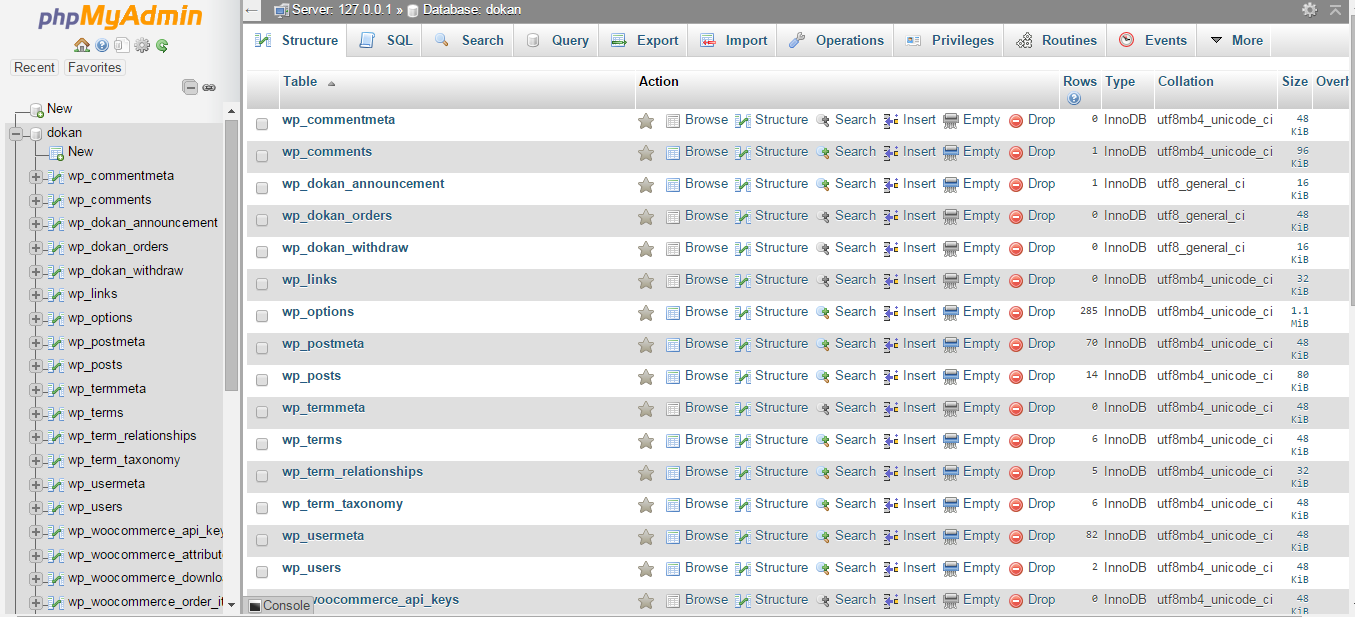Expand wp_options node in sidebar
The height and width of the screenshot is (617, 1355).
(36, 319)
